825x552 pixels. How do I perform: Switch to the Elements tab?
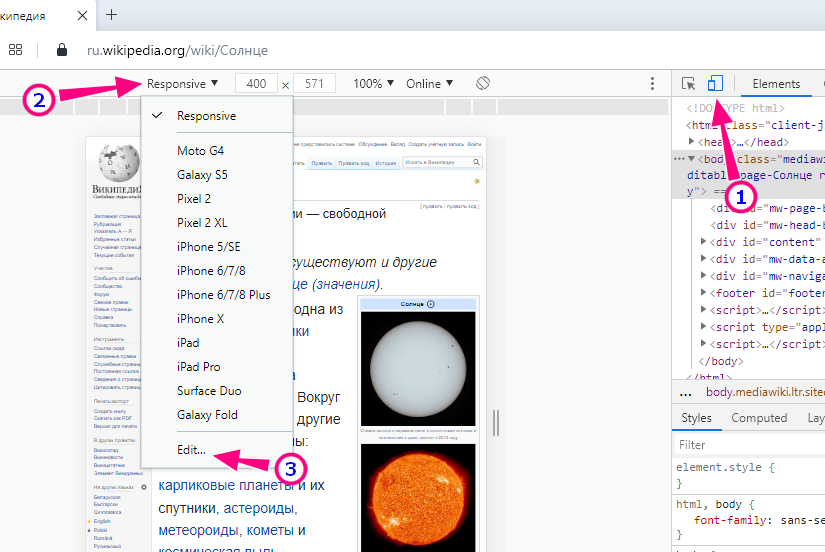click(776, 84)
